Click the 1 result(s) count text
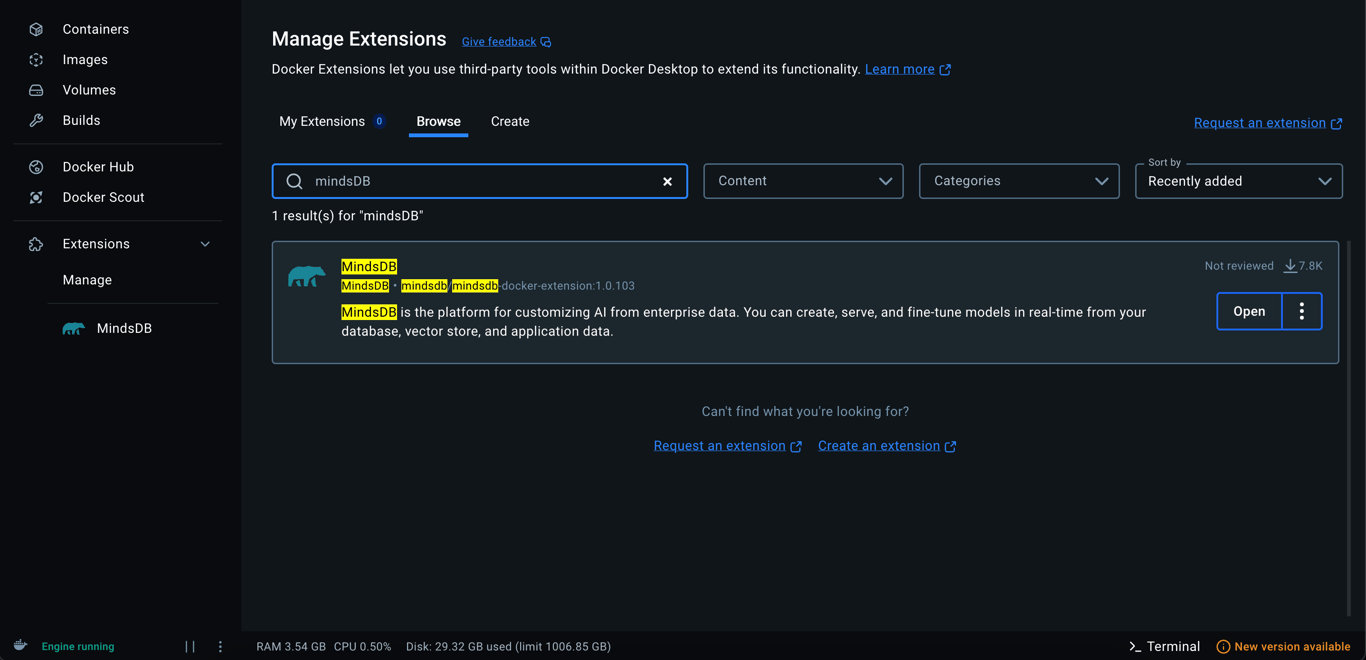The image size is (1366, 660). [x=348, y=216]
